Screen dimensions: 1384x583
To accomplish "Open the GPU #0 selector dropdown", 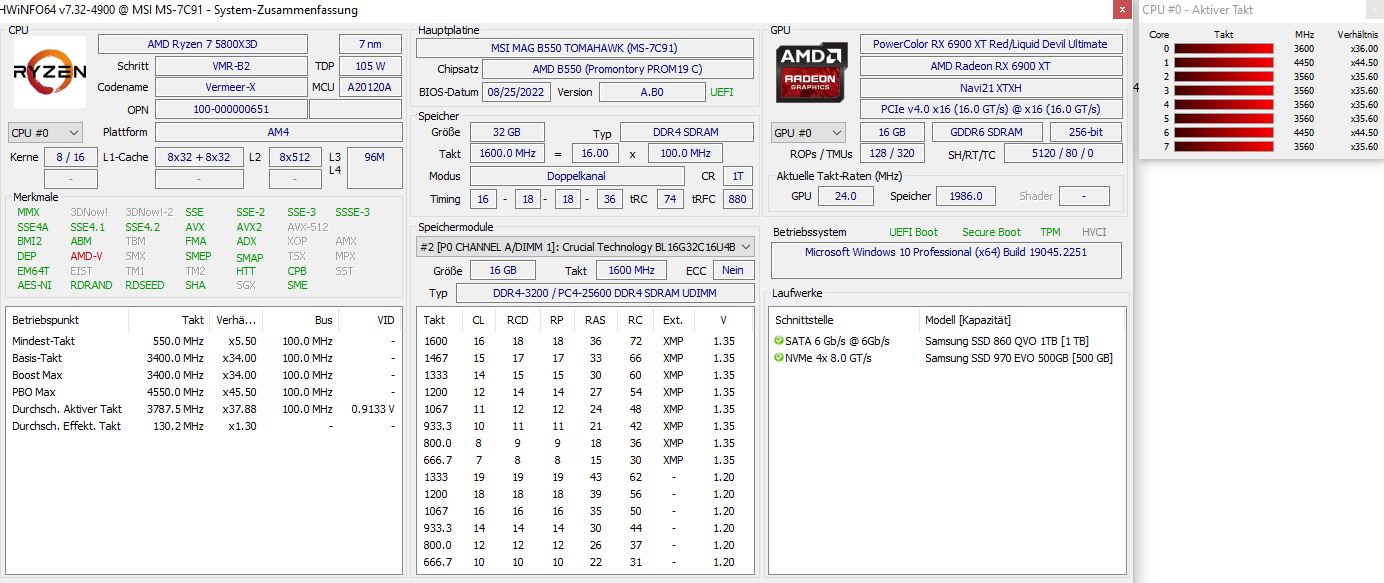I will (x=808, y=132).
